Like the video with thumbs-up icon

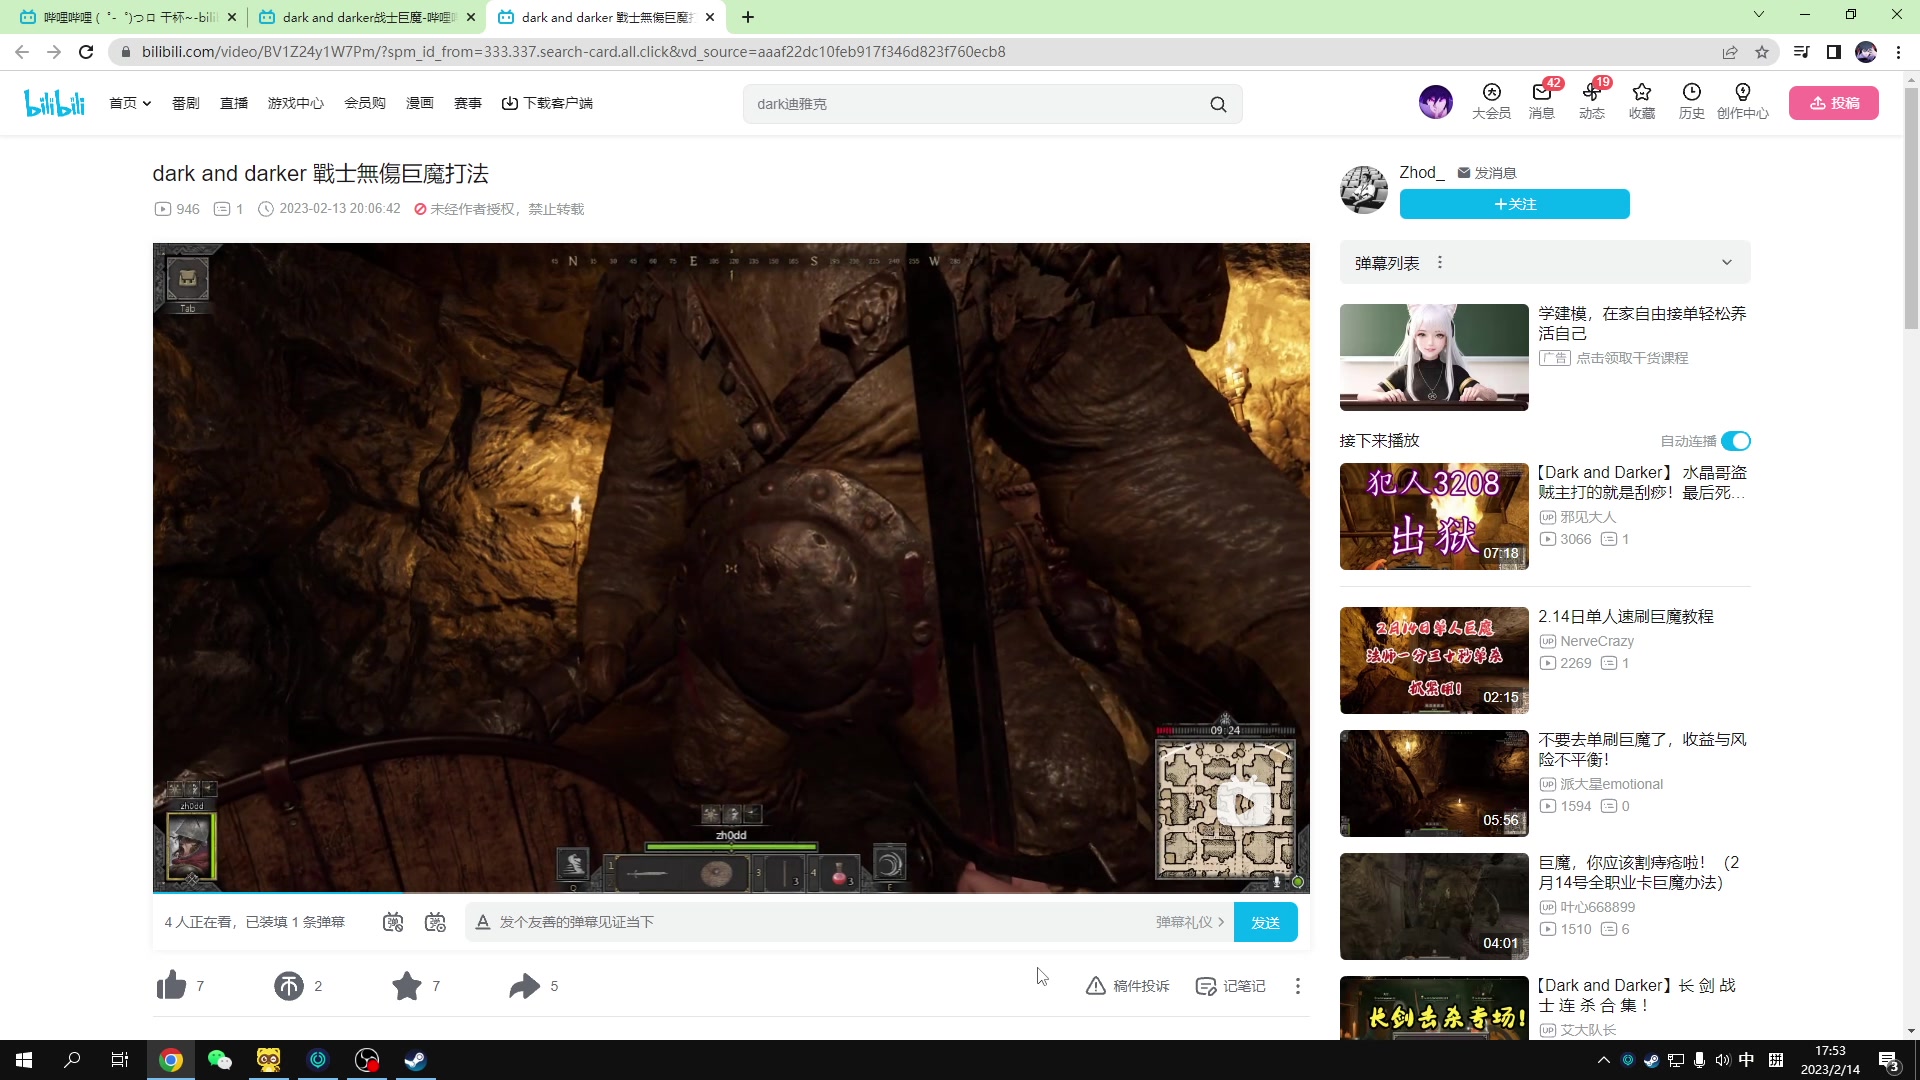[x=171, y=986]
